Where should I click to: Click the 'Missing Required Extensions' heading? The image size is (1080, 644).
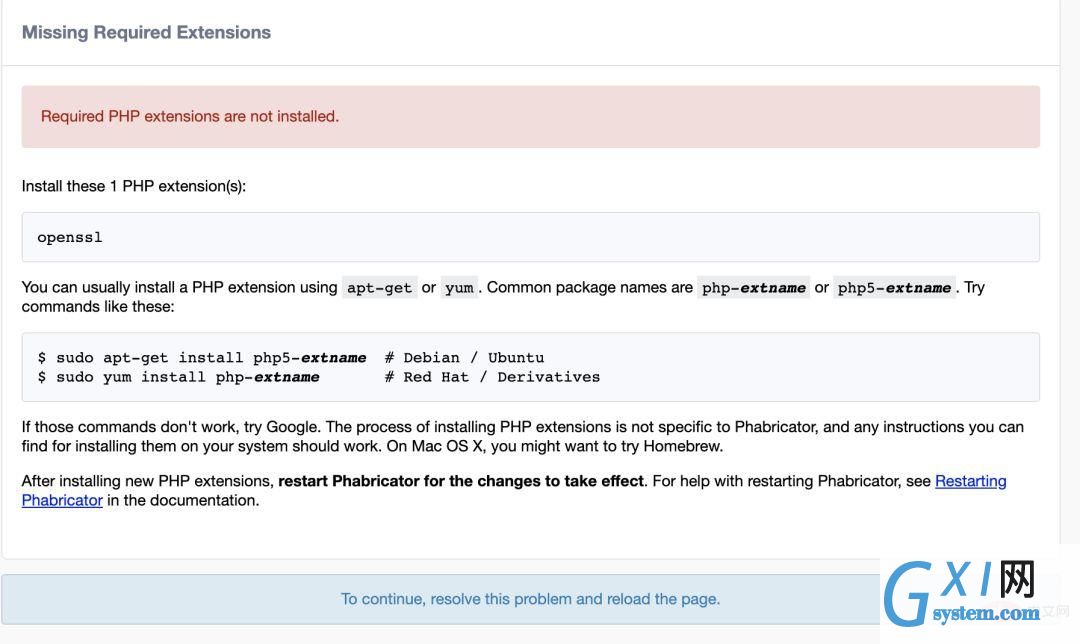[x=146, y=32]
